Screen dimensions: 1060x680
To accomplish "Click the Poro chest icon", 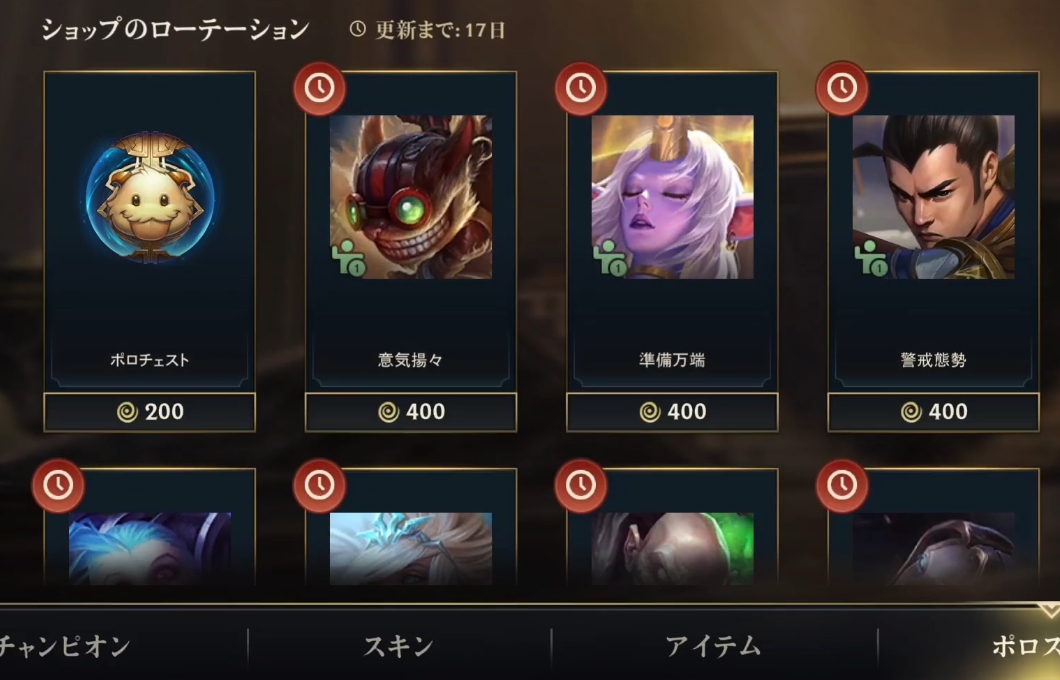I will pyautogui.click(x=149, y=197).
